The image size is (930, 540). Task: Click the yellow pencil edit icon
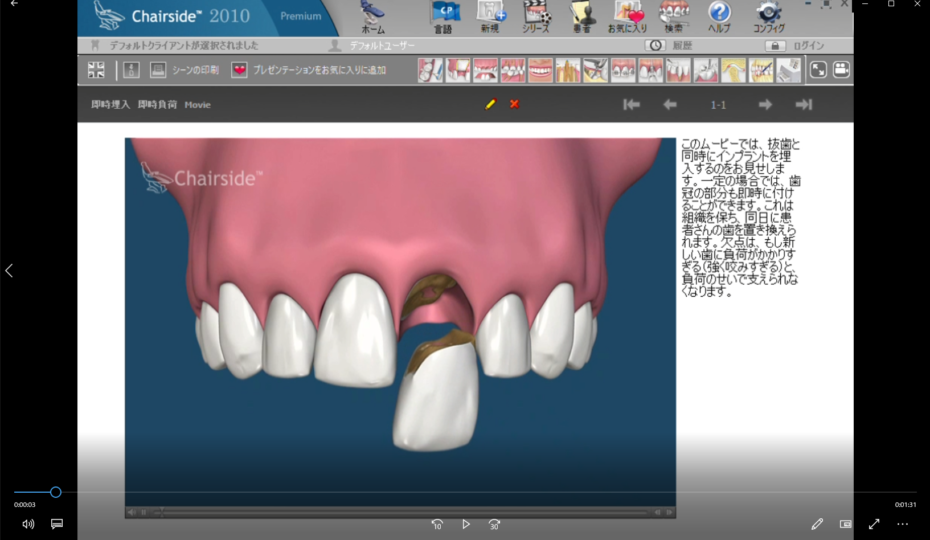[x=491, y=104]
